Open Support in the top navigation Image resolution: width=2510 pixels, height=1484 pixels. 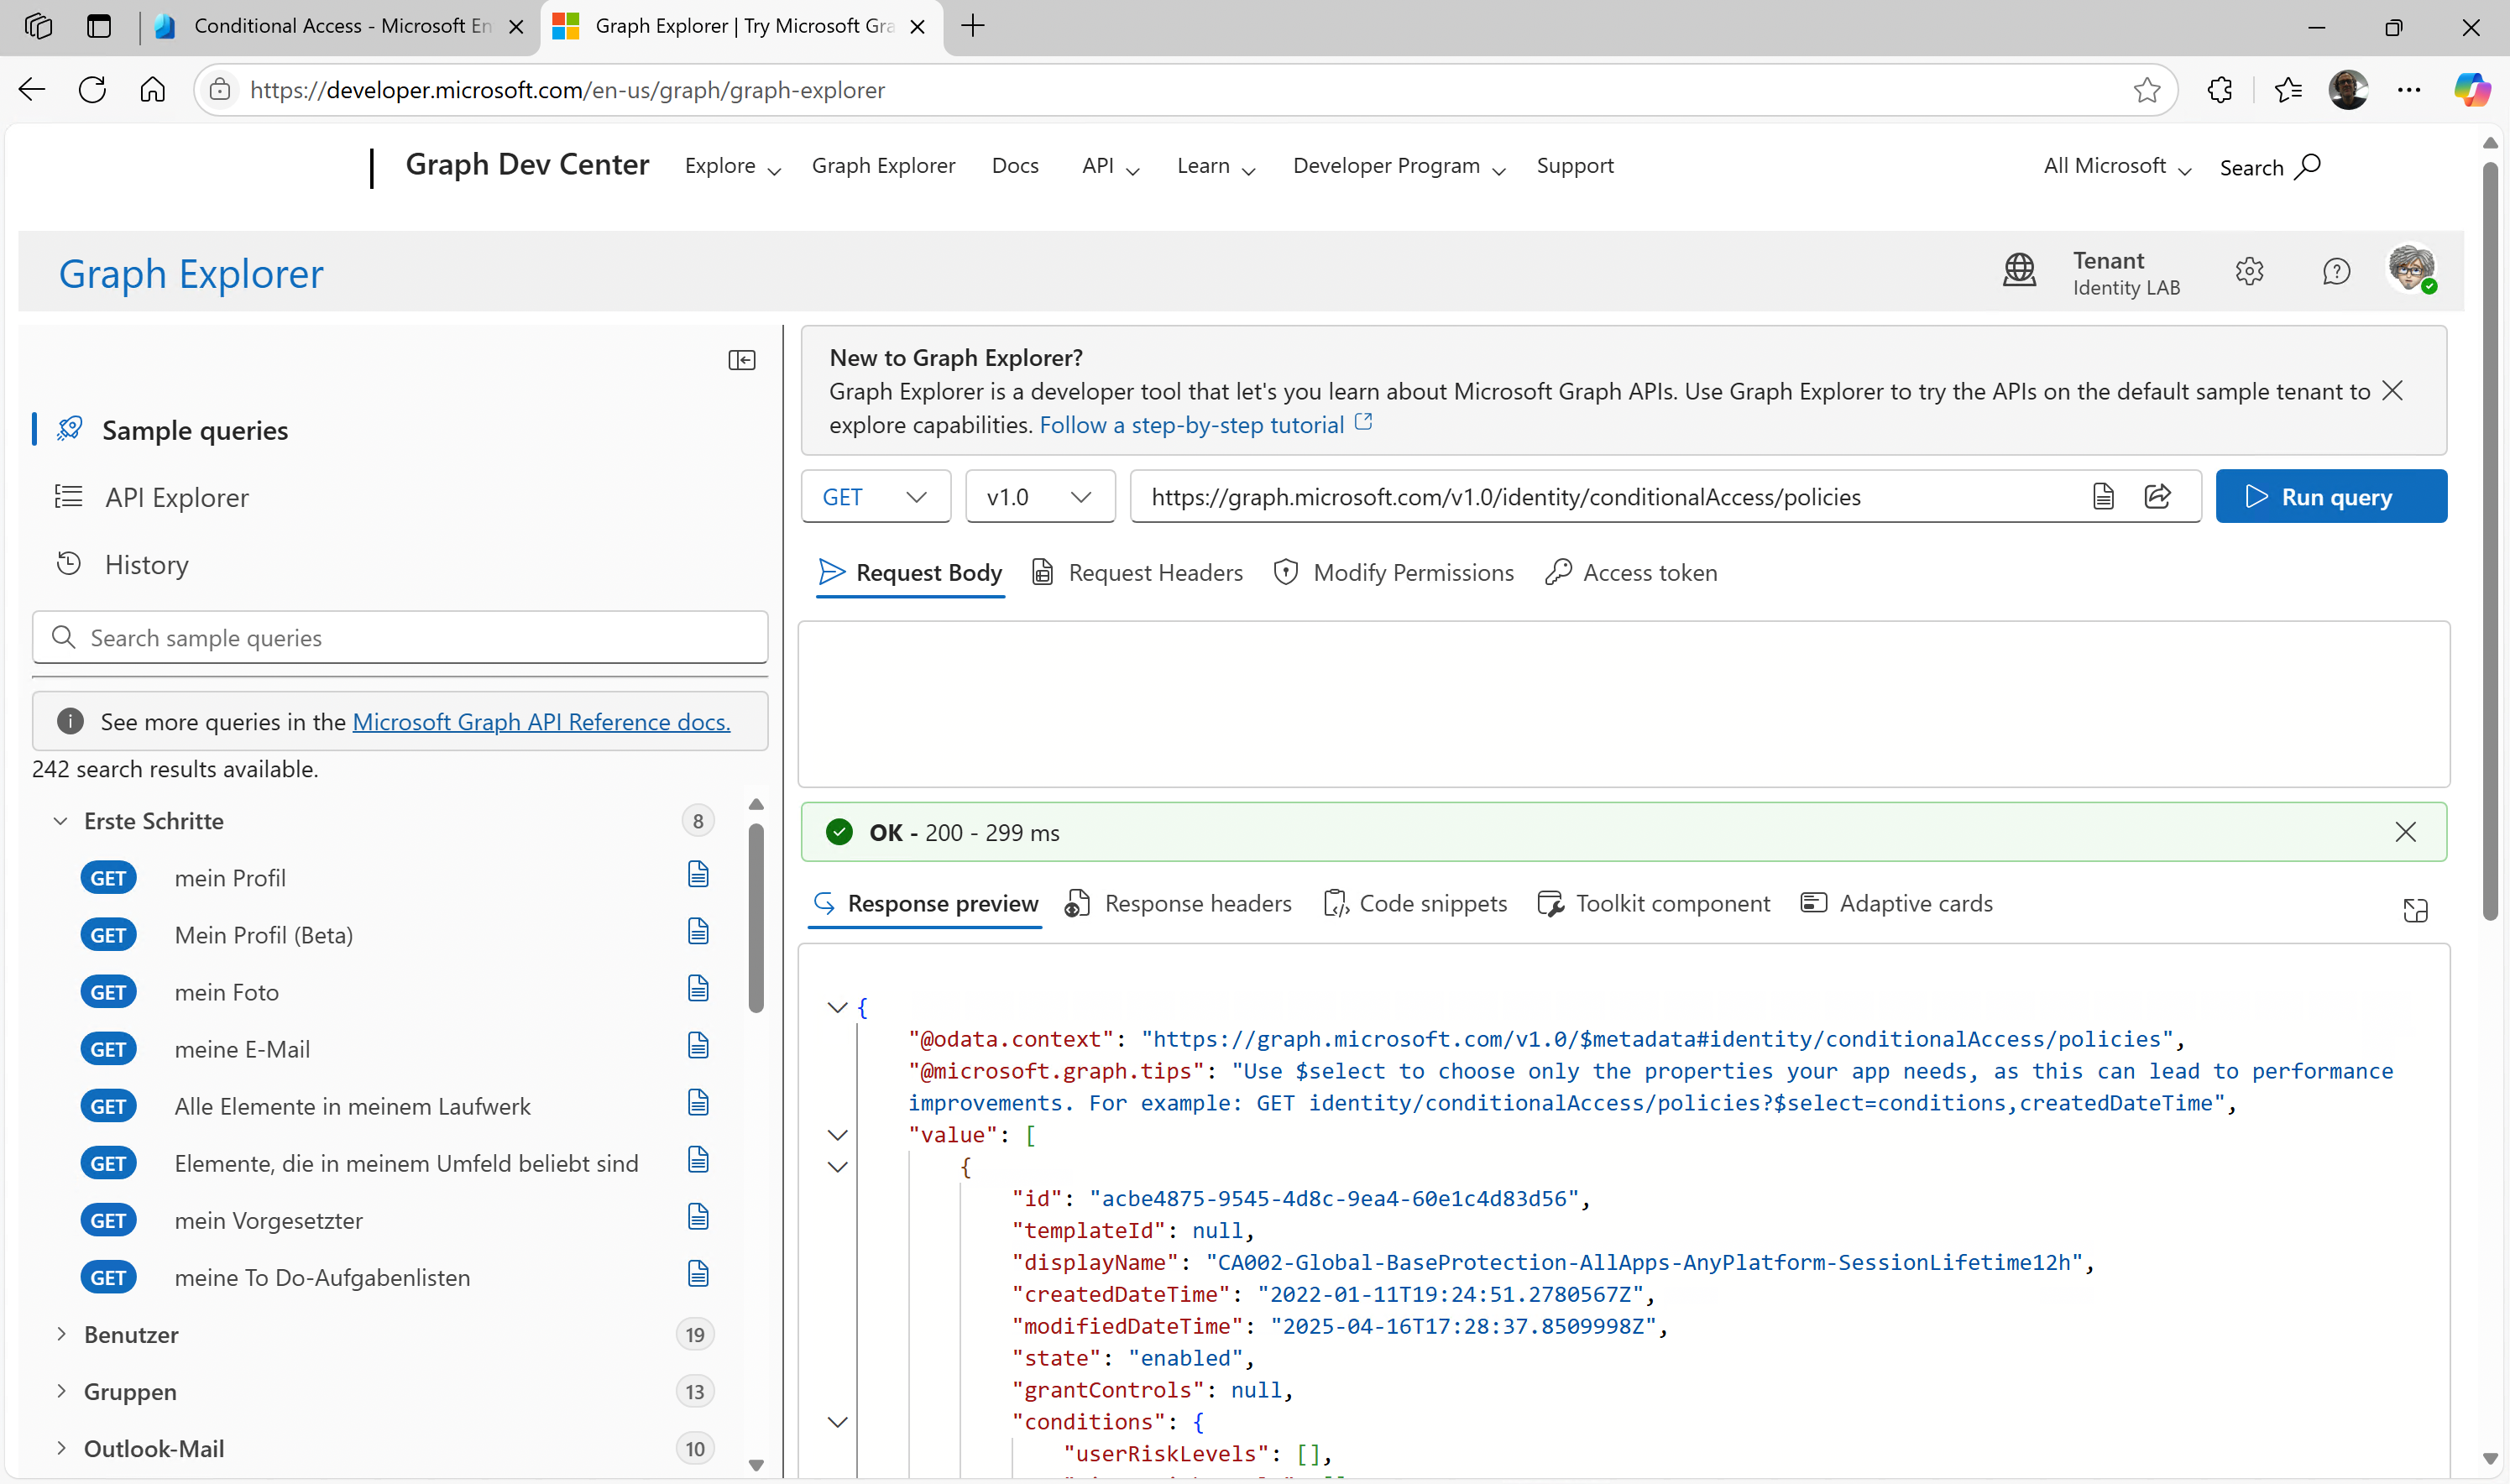pyautogui.click(x=1575, y=166)
